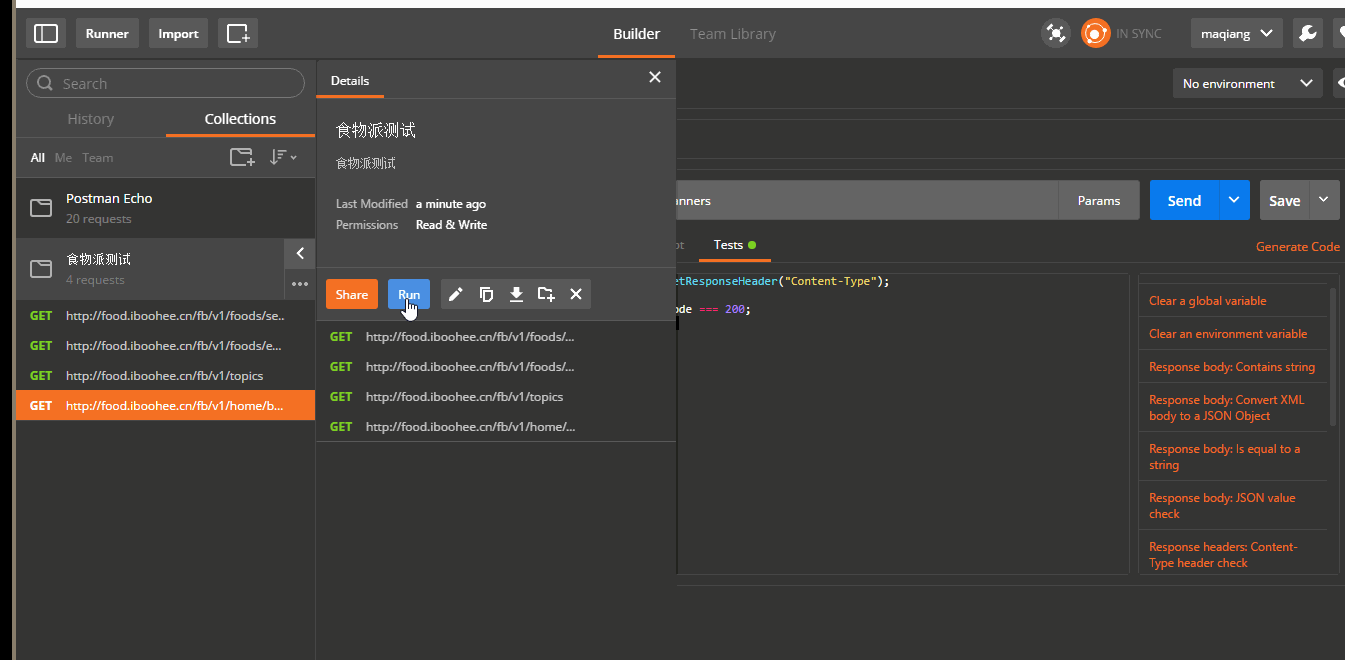Insert Response headers: Content-Type header check snippet

coord(1223,555)
